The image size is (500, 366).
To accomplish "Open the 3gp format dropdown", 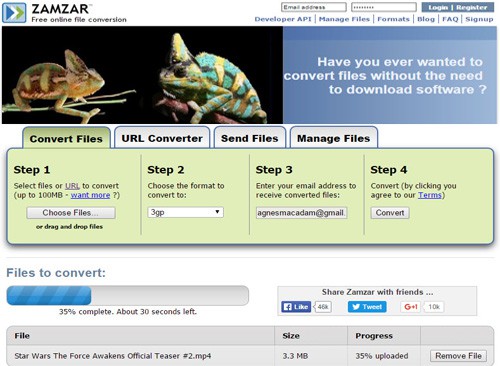I will [x=186, y=212].
